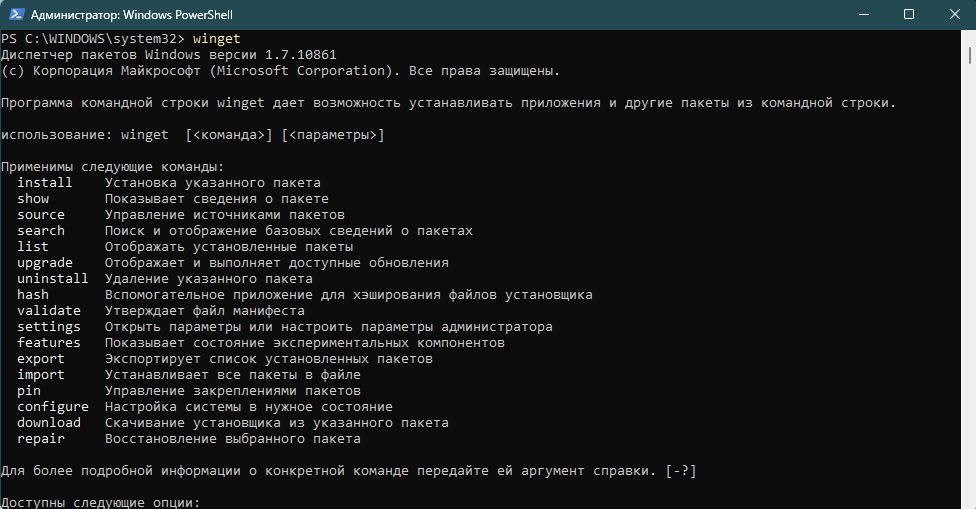The width and height of the screenshot is (976, 509).
Task: Click the 'search' command name
Action: tap(41, 231)
